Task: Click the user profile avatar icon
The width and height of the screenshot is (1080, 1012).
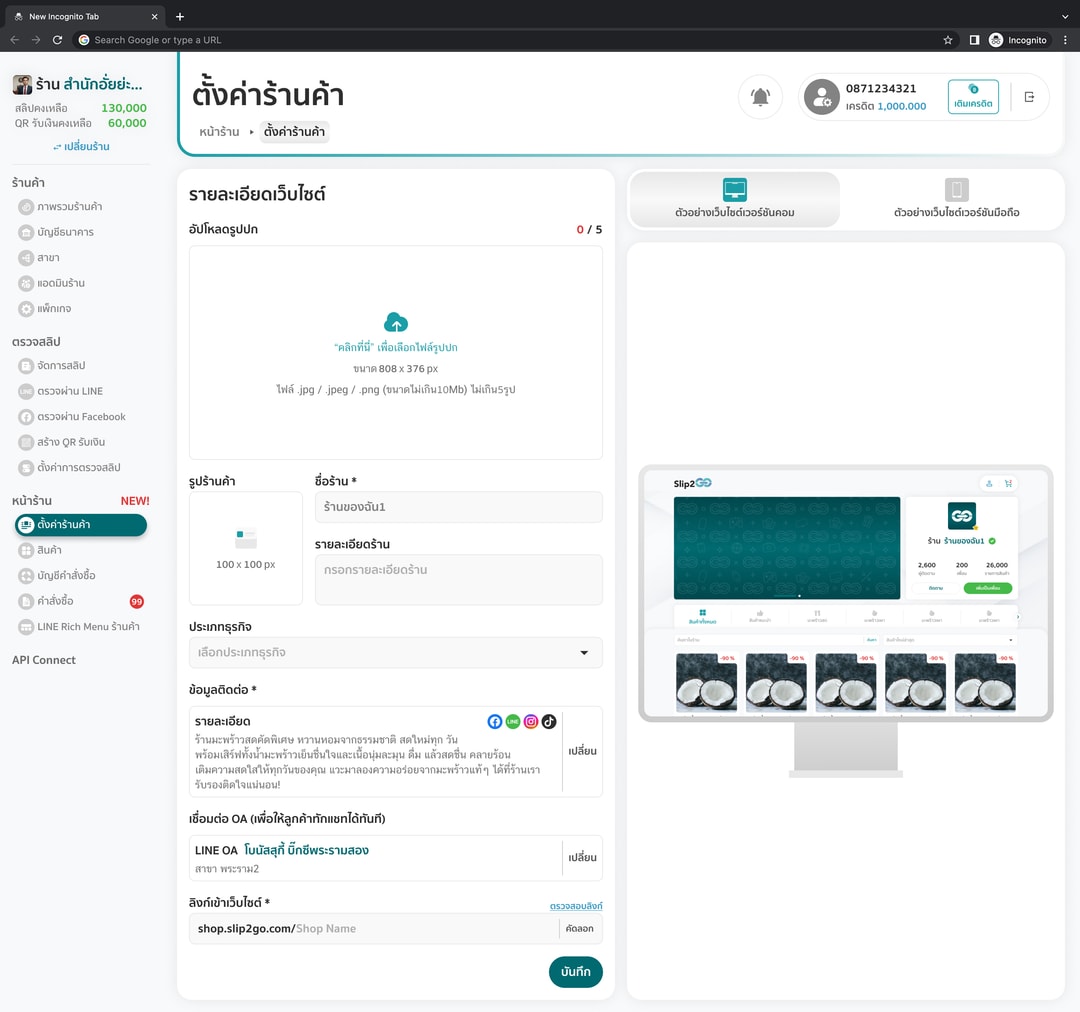Action: click(x=822, y=97)
